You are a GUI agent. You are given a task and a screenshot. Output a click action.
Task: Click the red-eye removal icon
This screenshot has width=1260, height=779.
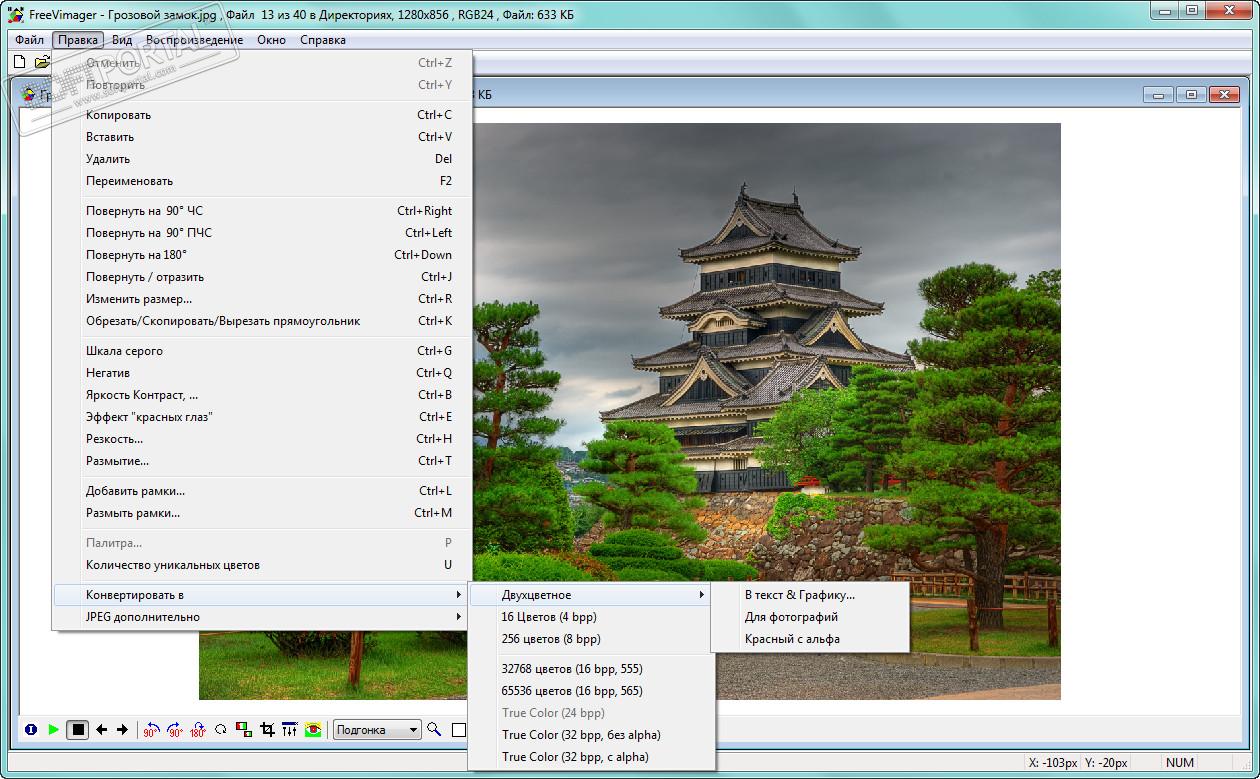pos(313,730)
